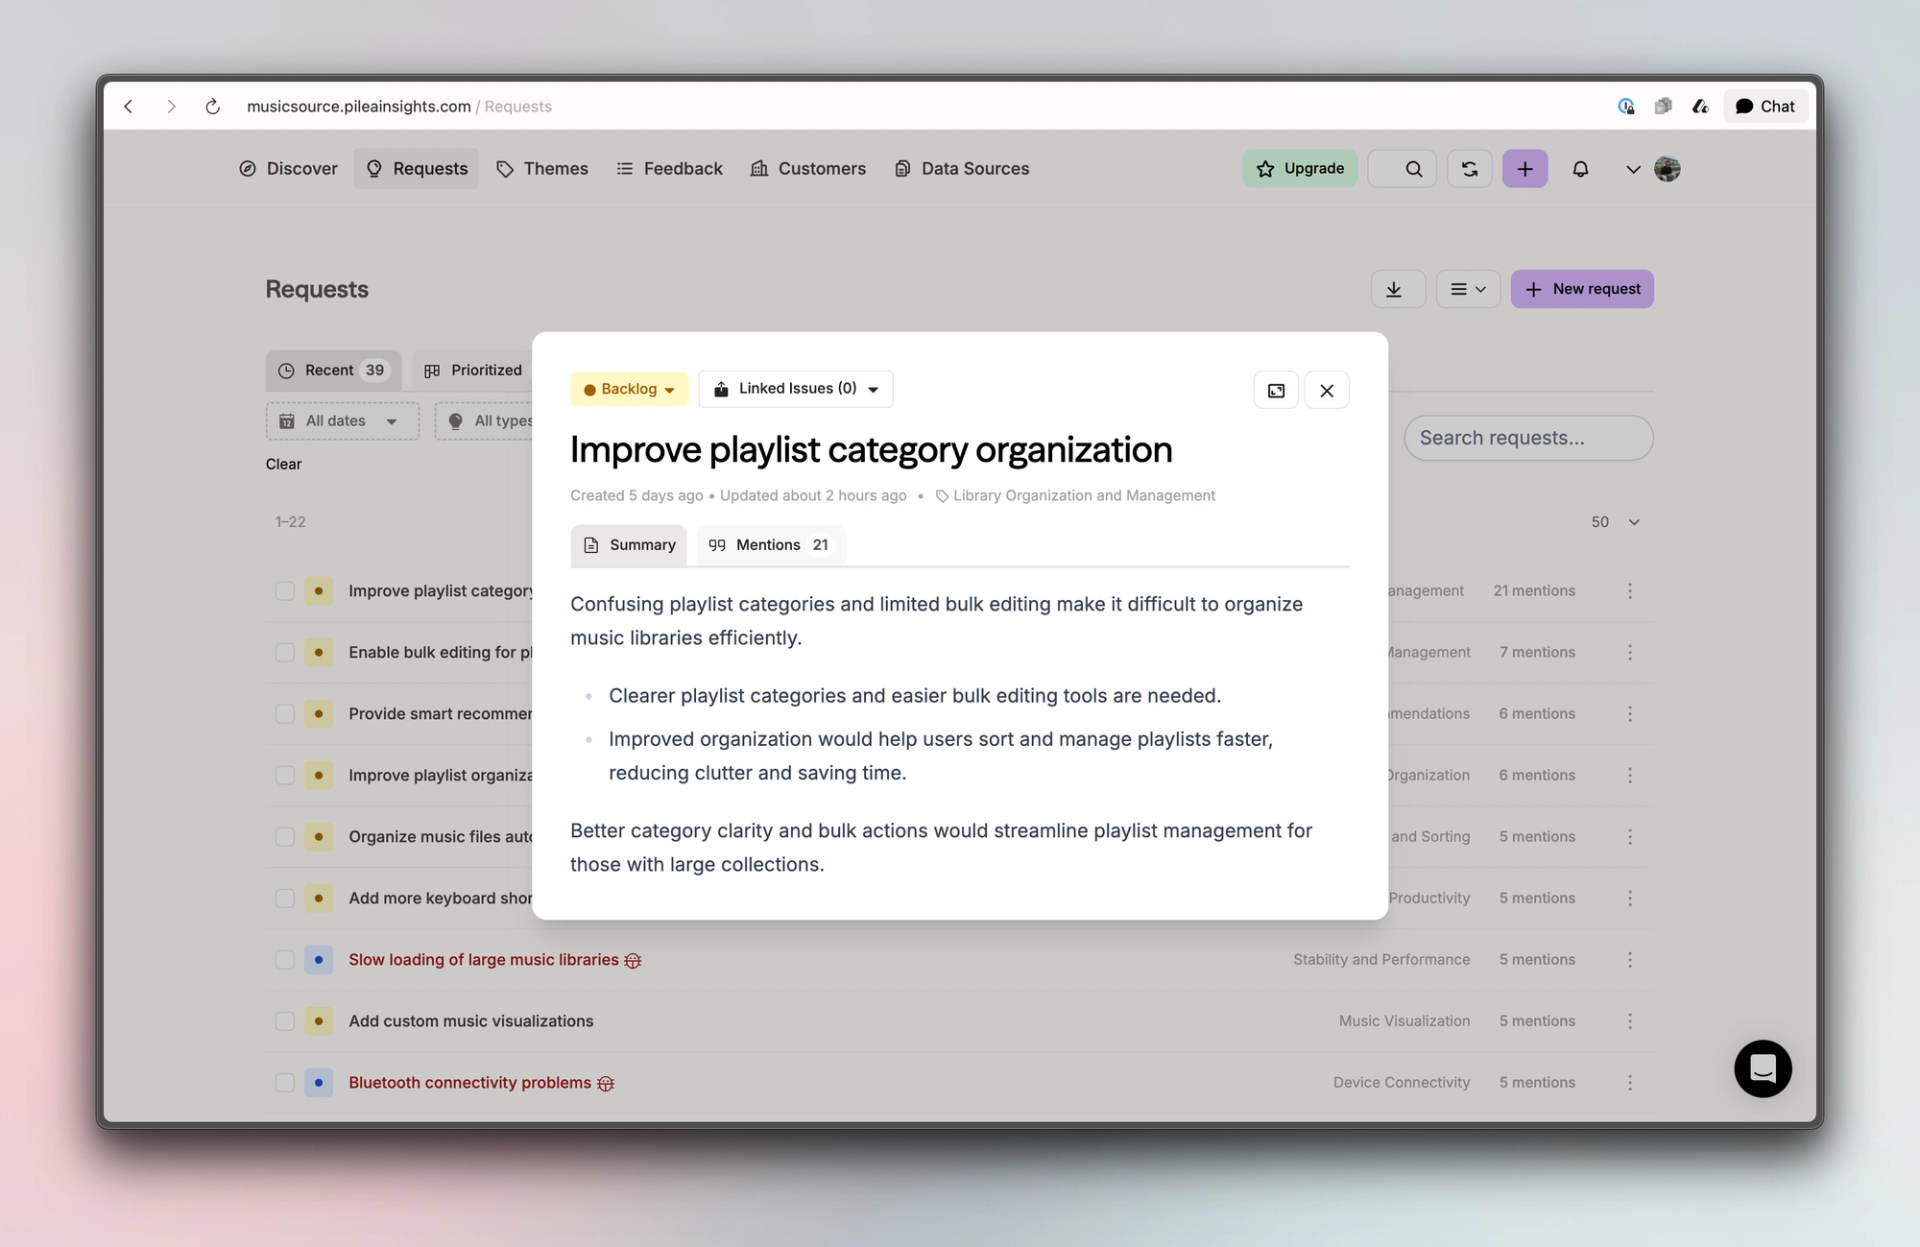Reload the page with the refresh icon
1920x1247 pixels.
(212, 106)
